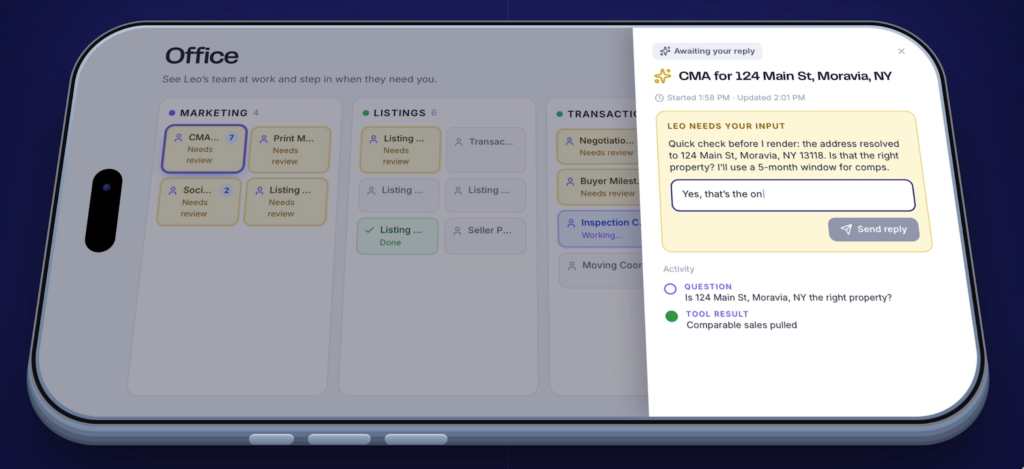Click the person icon on Seller P... card
The image size is (1024, 469).
(x=457, y=231)
